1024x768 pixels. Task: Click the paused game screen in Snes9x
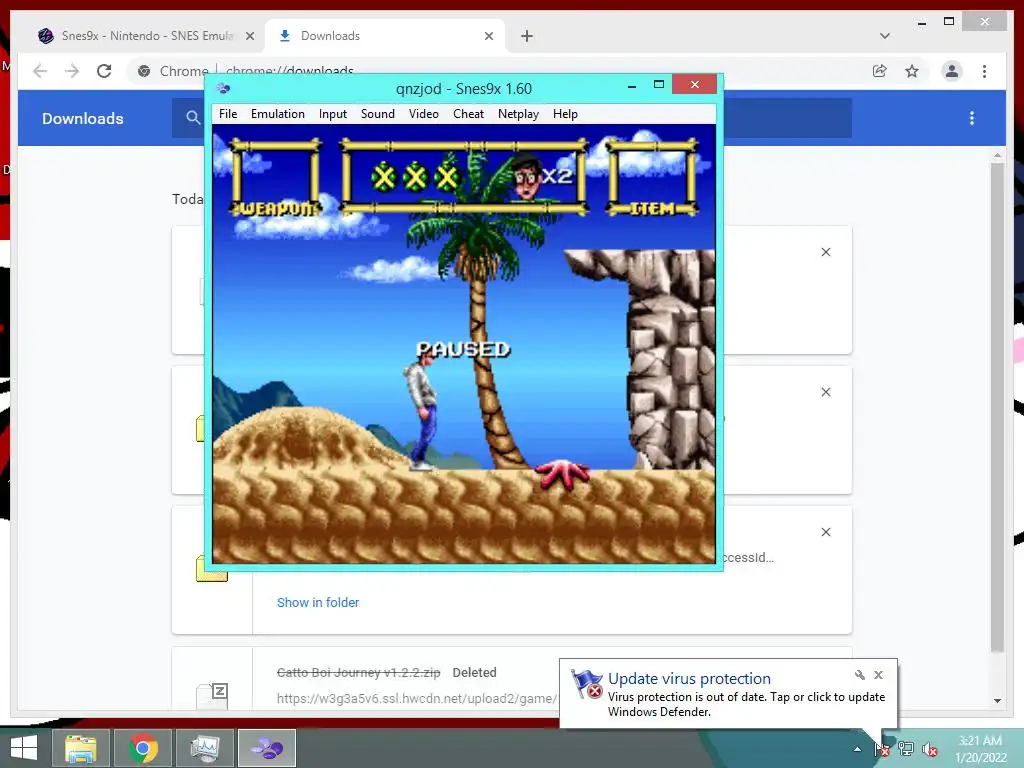pos(464,344)
